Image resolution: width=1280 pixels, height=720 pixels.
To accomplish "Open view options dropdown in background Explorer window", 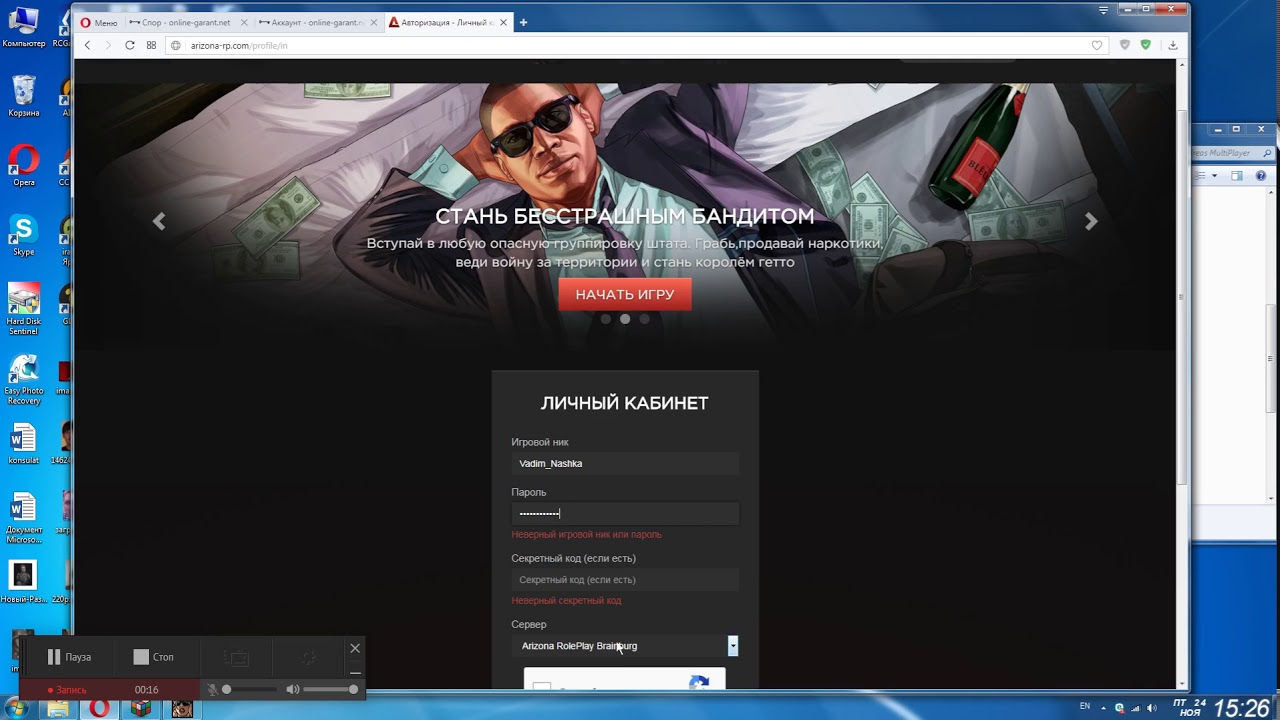I will [1214, 175].
